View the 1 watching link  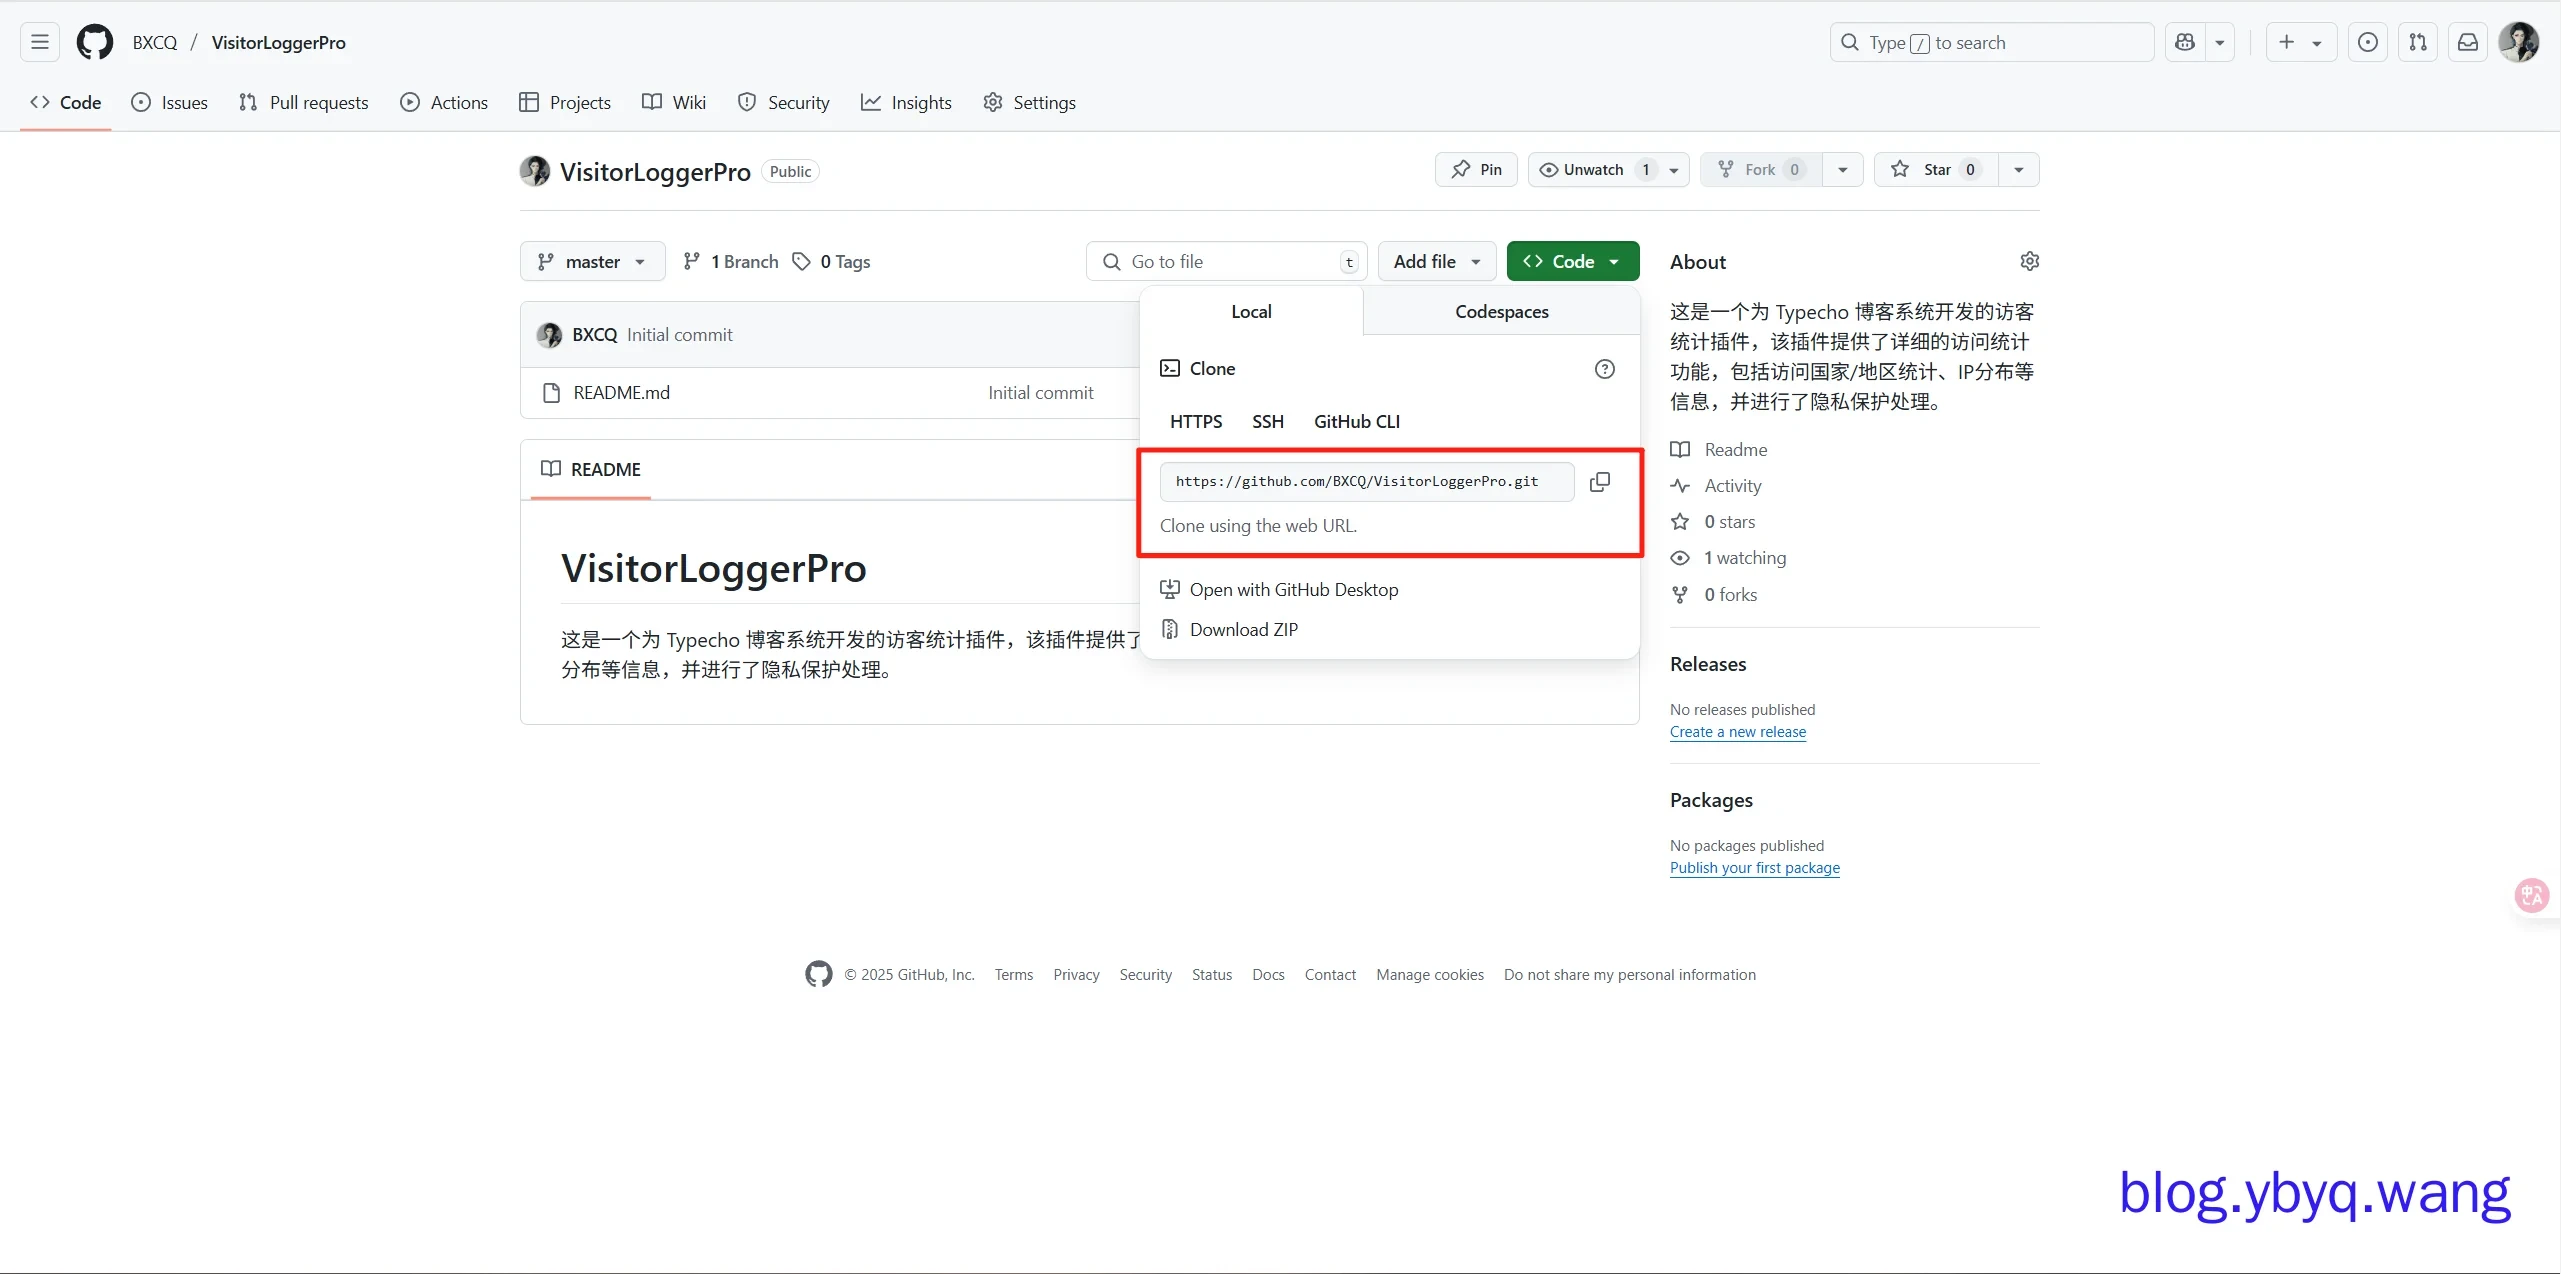[x=1728, y=557]
